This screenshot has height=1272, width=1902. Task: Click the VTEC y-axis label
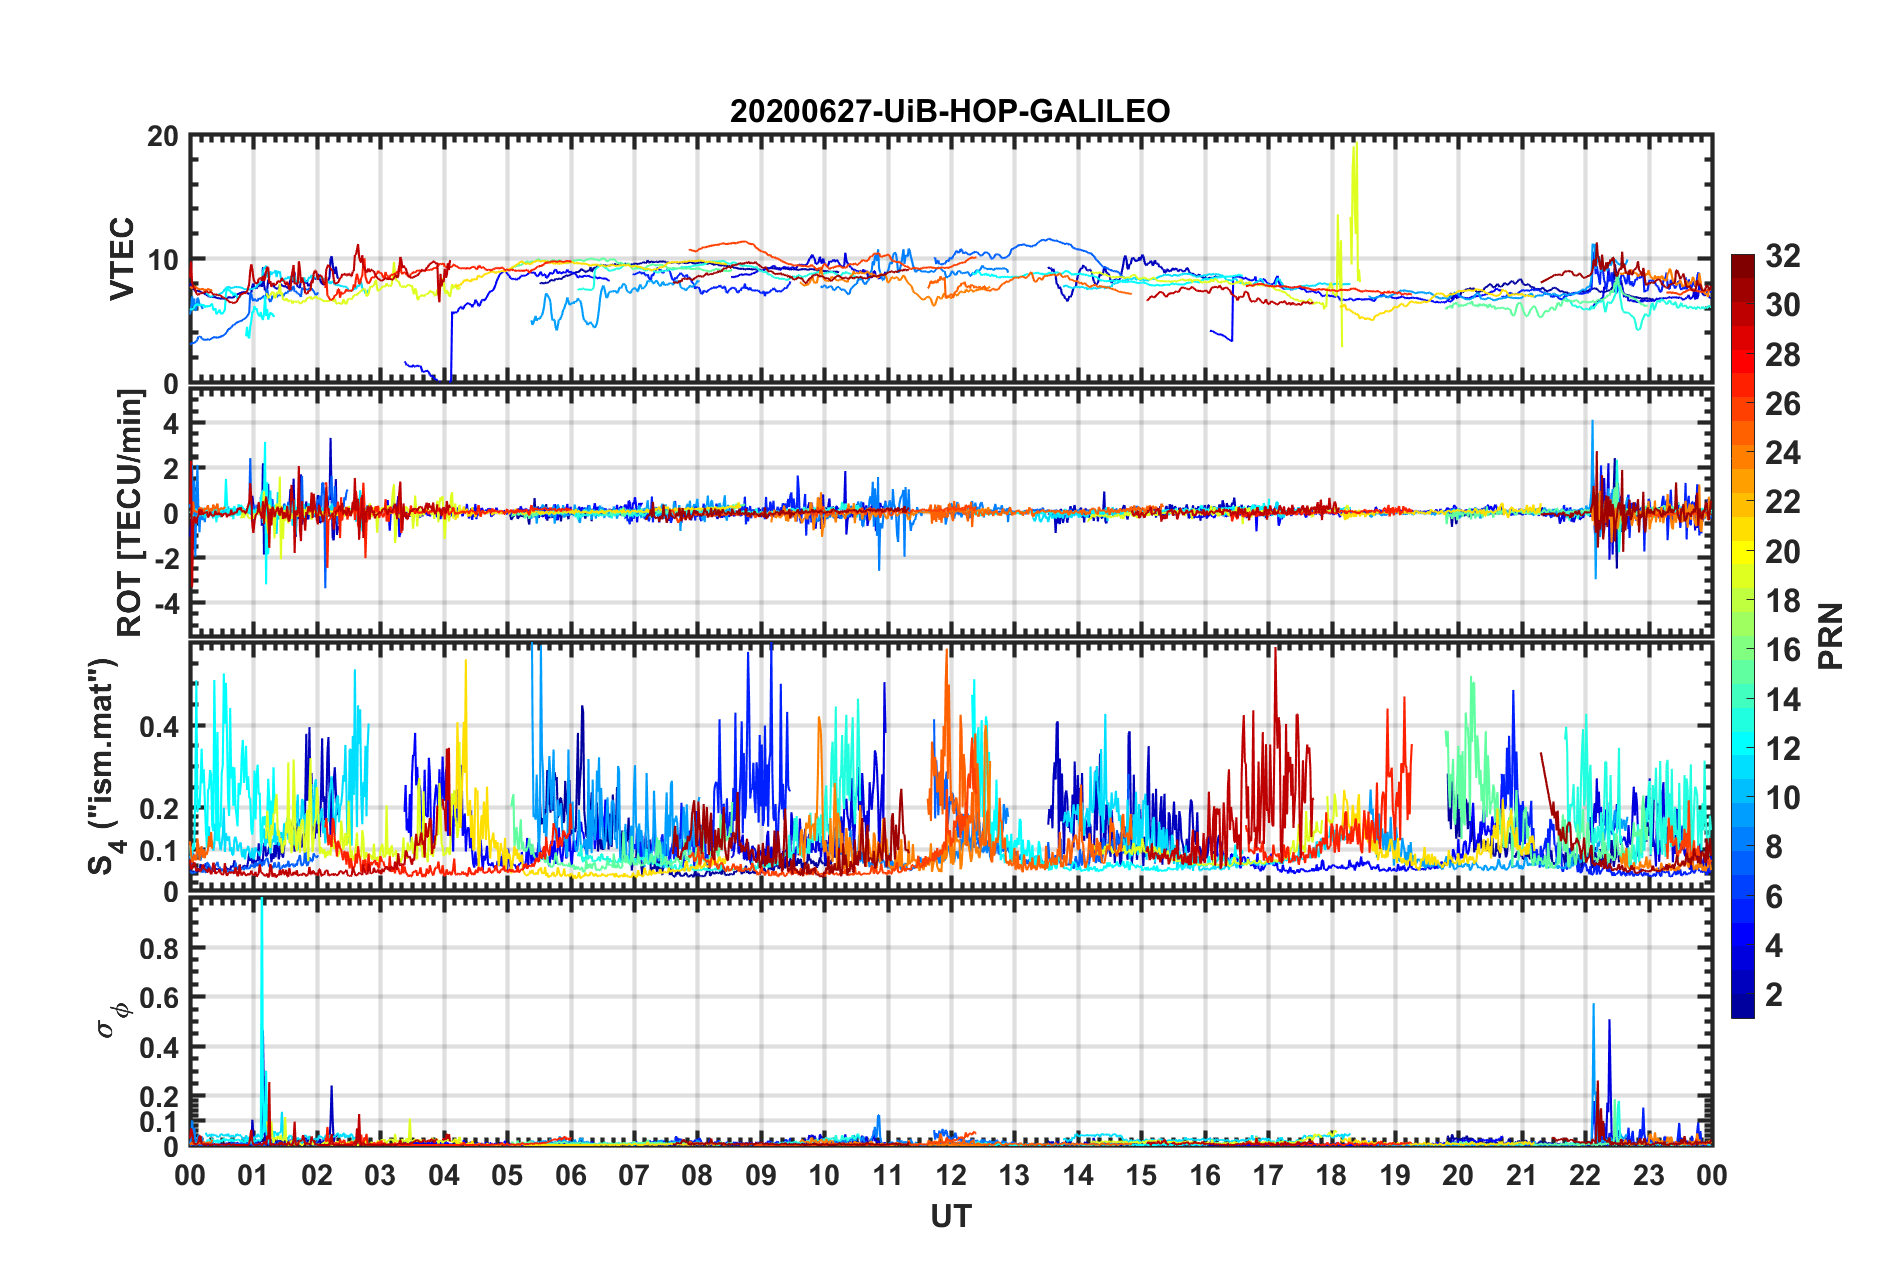point(122,259)
